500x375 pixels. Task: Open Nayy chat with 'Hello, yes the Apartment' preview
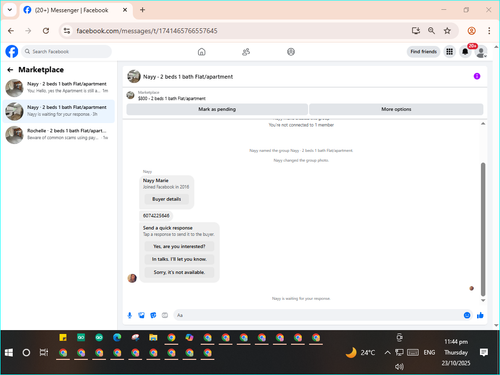tap(59, 88)
